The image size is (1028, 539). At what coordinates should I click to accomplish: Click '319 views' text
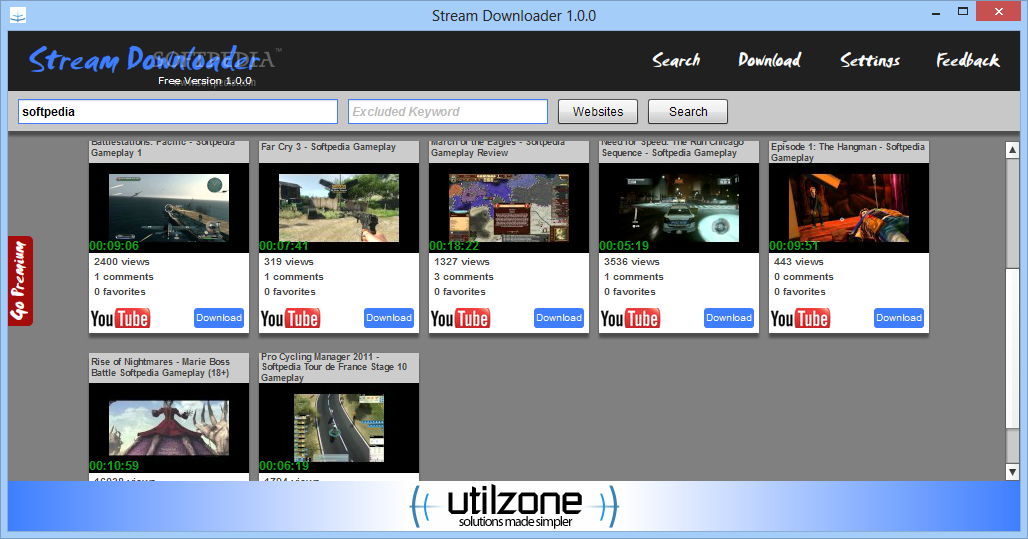point(288,262)
